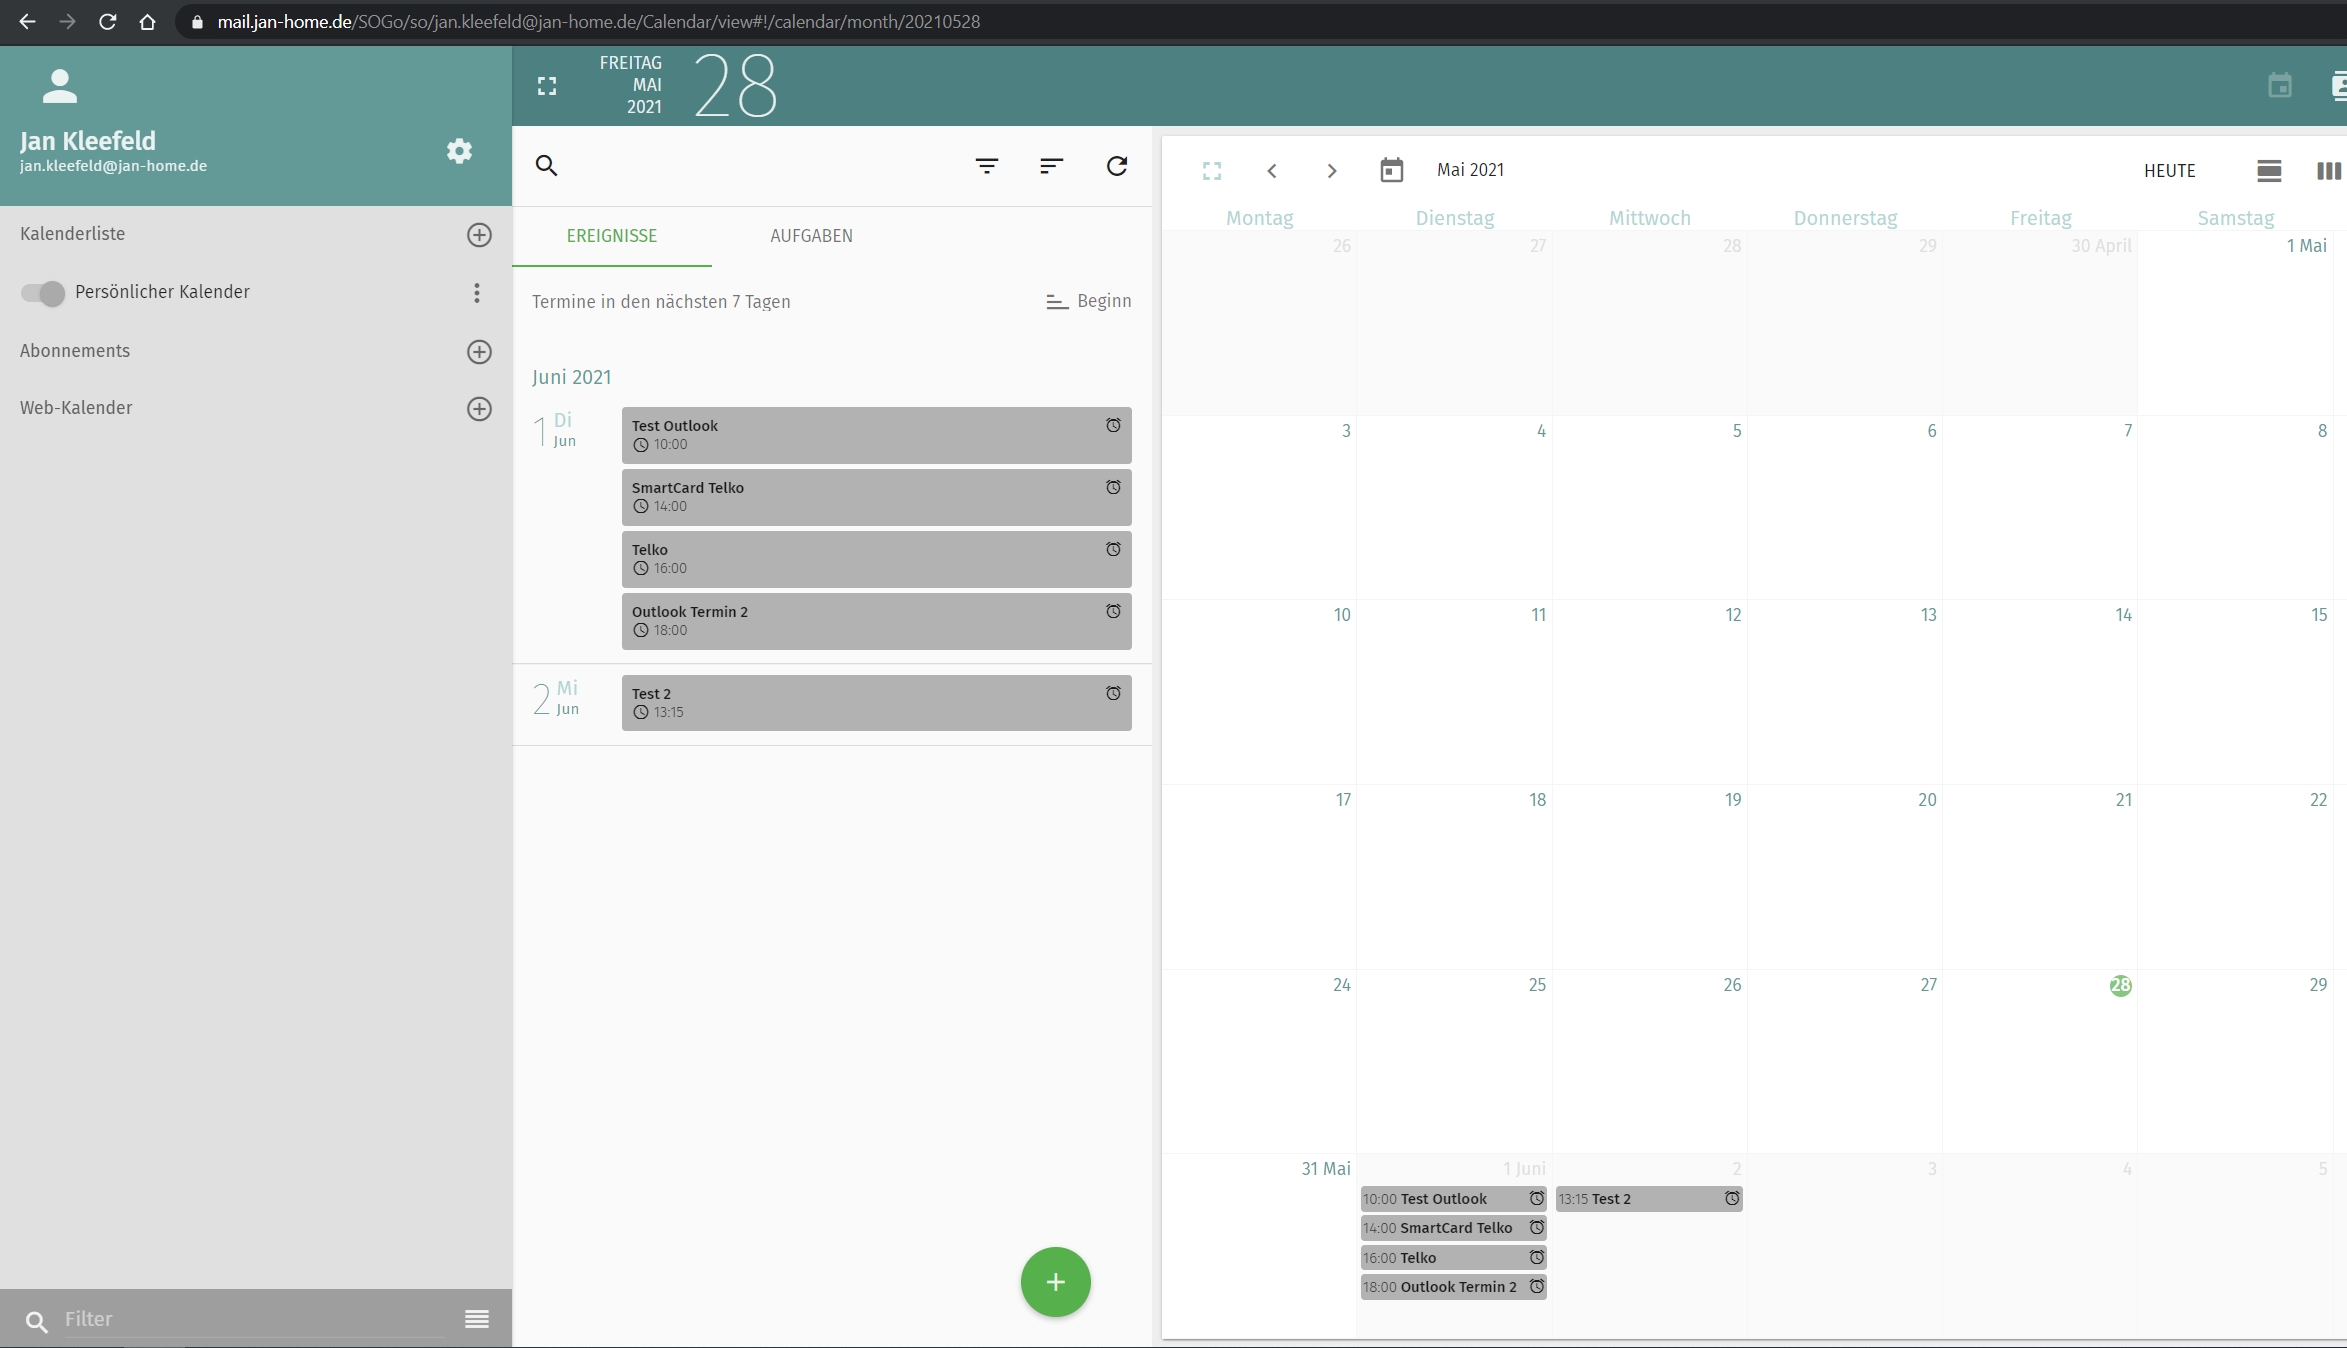Image resolution: width=2347 pixels, height=1348 pixels.
Task: Open Persönlicher Kalender options menu
Action: click(477, 292)
